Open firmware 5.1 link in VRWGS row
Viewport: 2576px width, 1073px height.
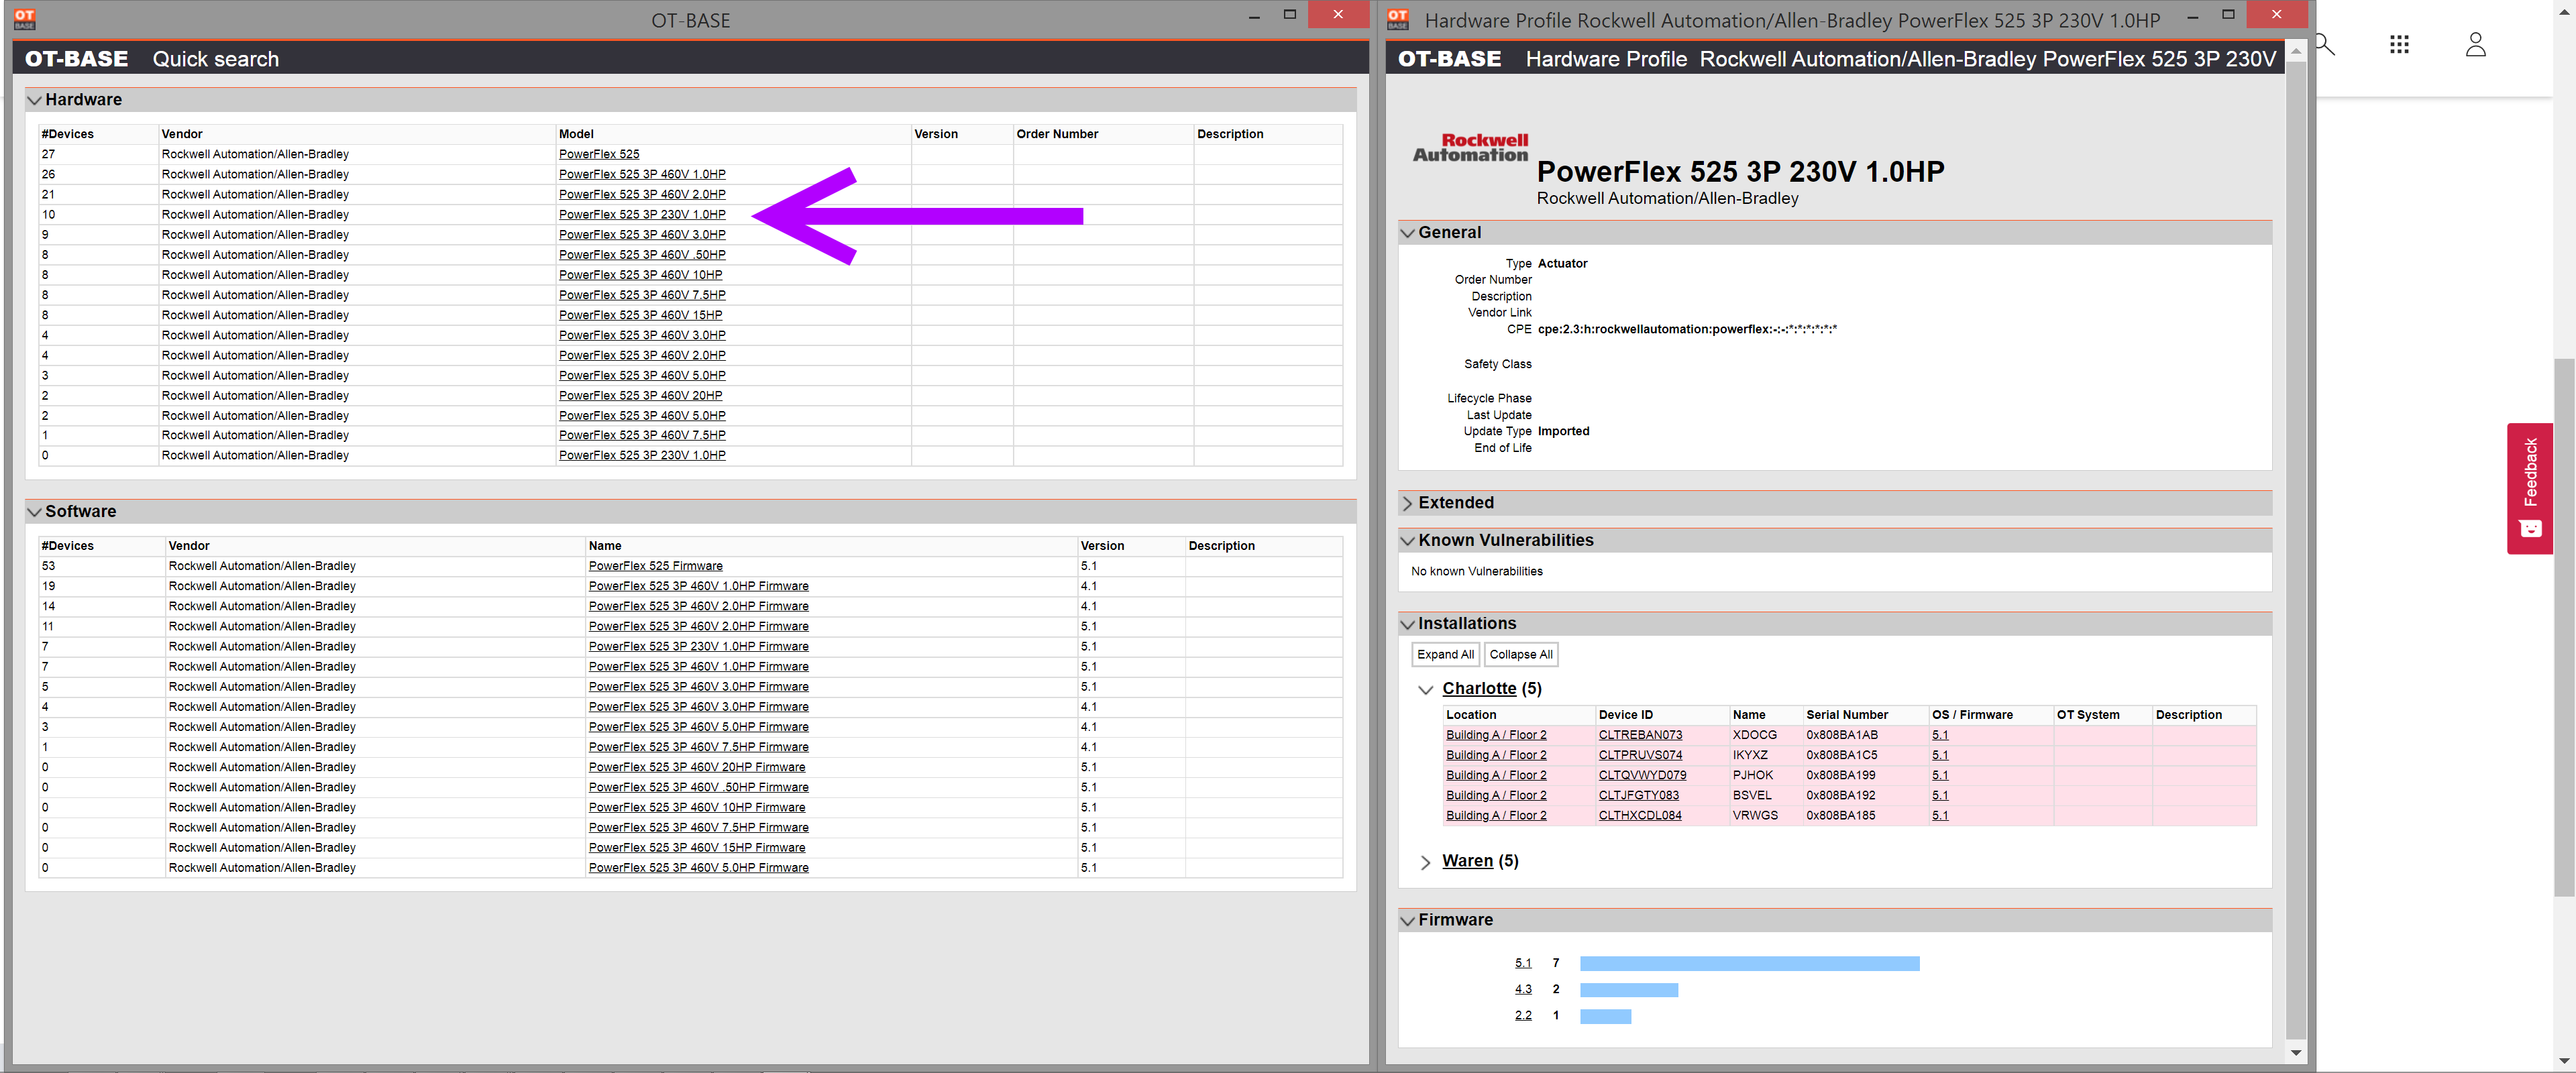click(1939, 815)
